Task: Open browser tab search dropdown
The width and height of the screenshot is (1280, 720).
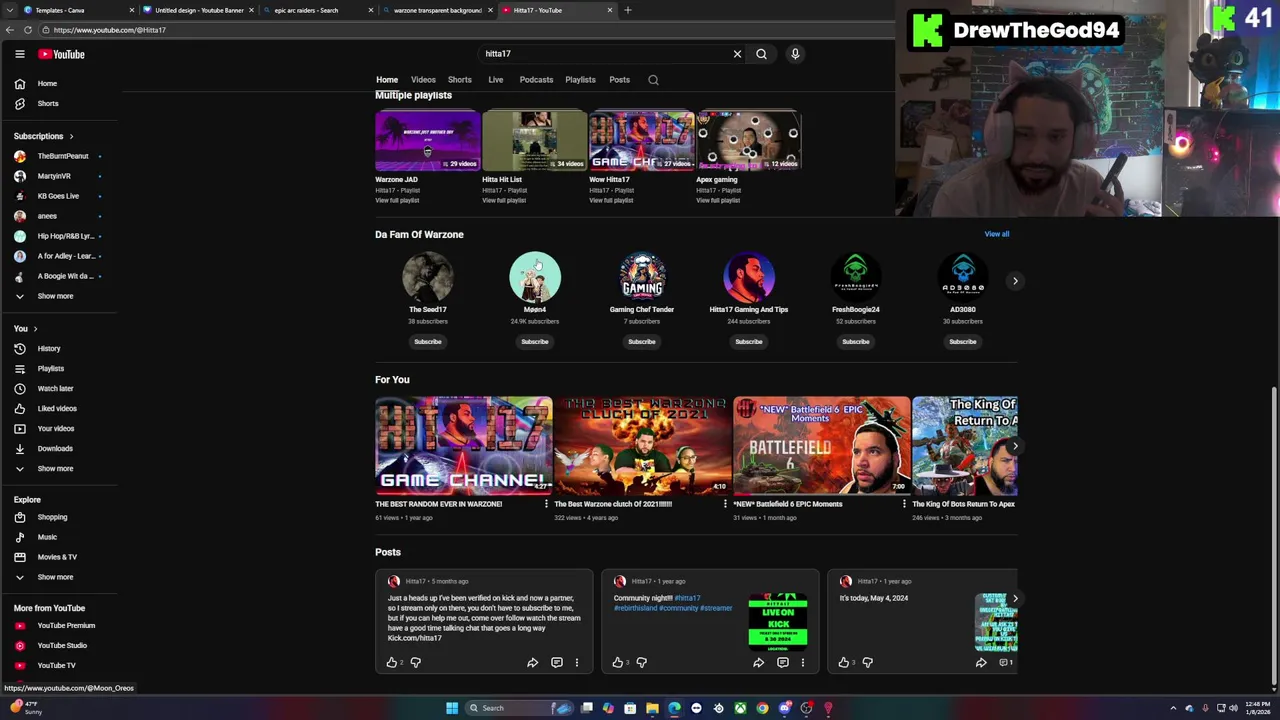Action: point(10,10)
